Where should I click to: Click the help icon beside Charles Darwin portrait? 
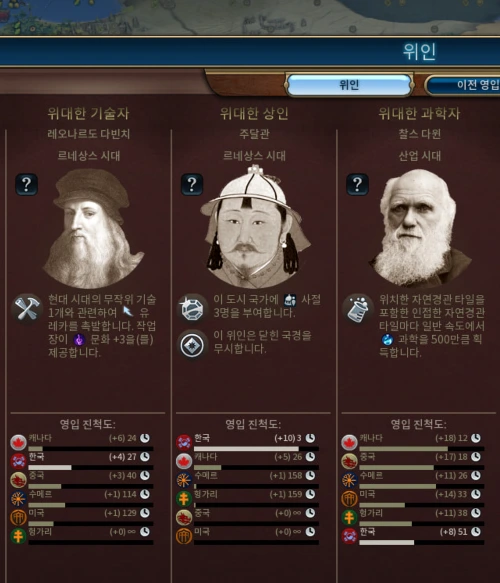(357, 184)
